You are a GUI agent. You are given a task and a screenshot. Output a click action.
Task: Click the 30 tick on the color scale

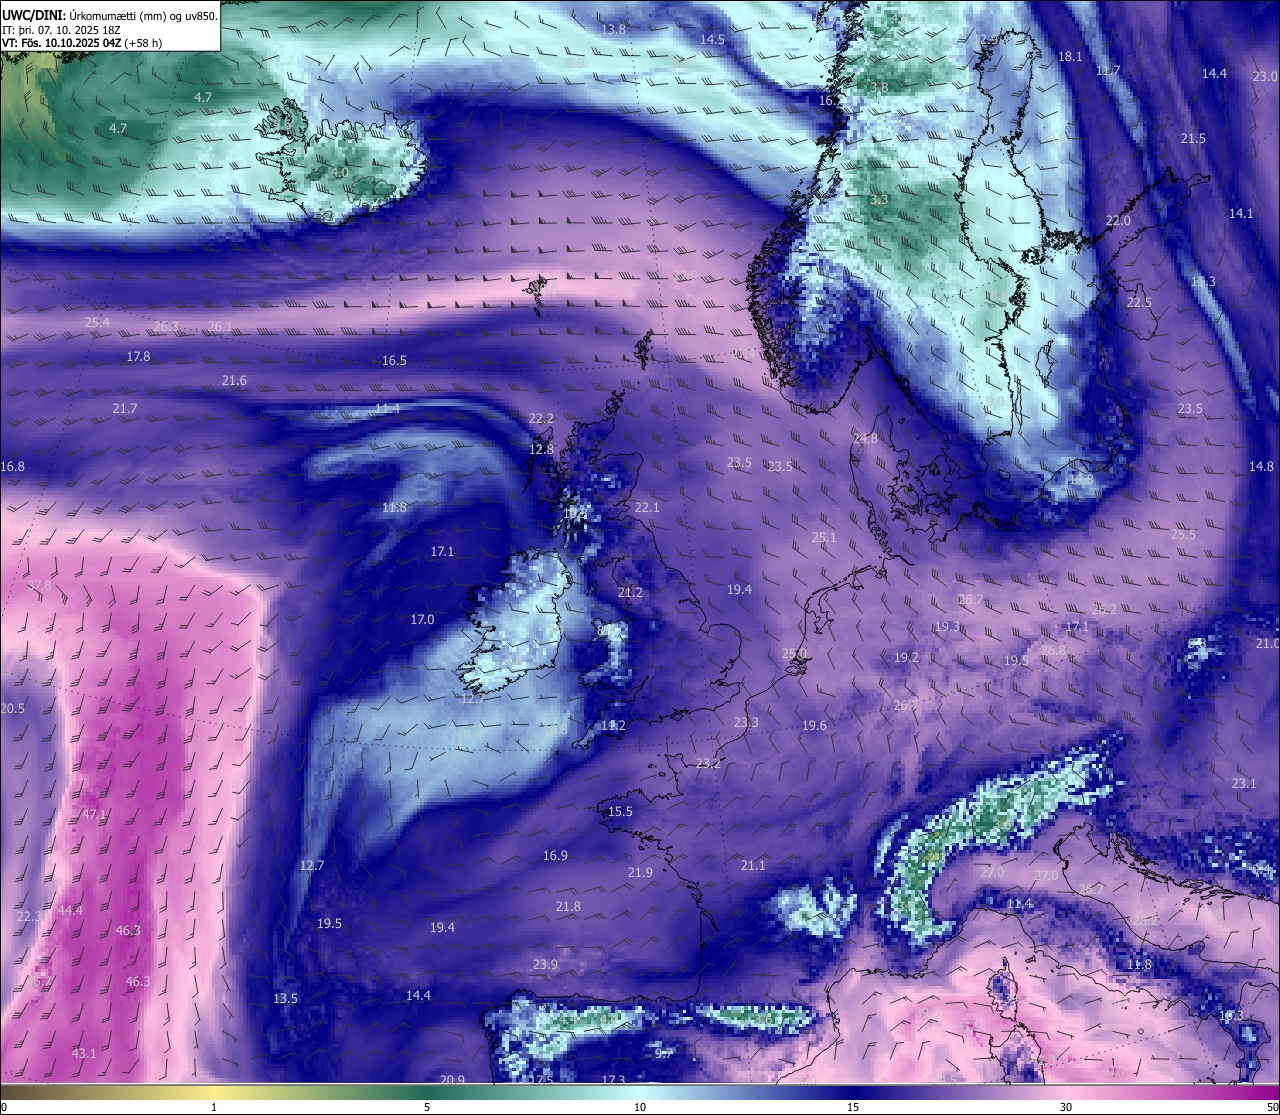point(1066,1106)
